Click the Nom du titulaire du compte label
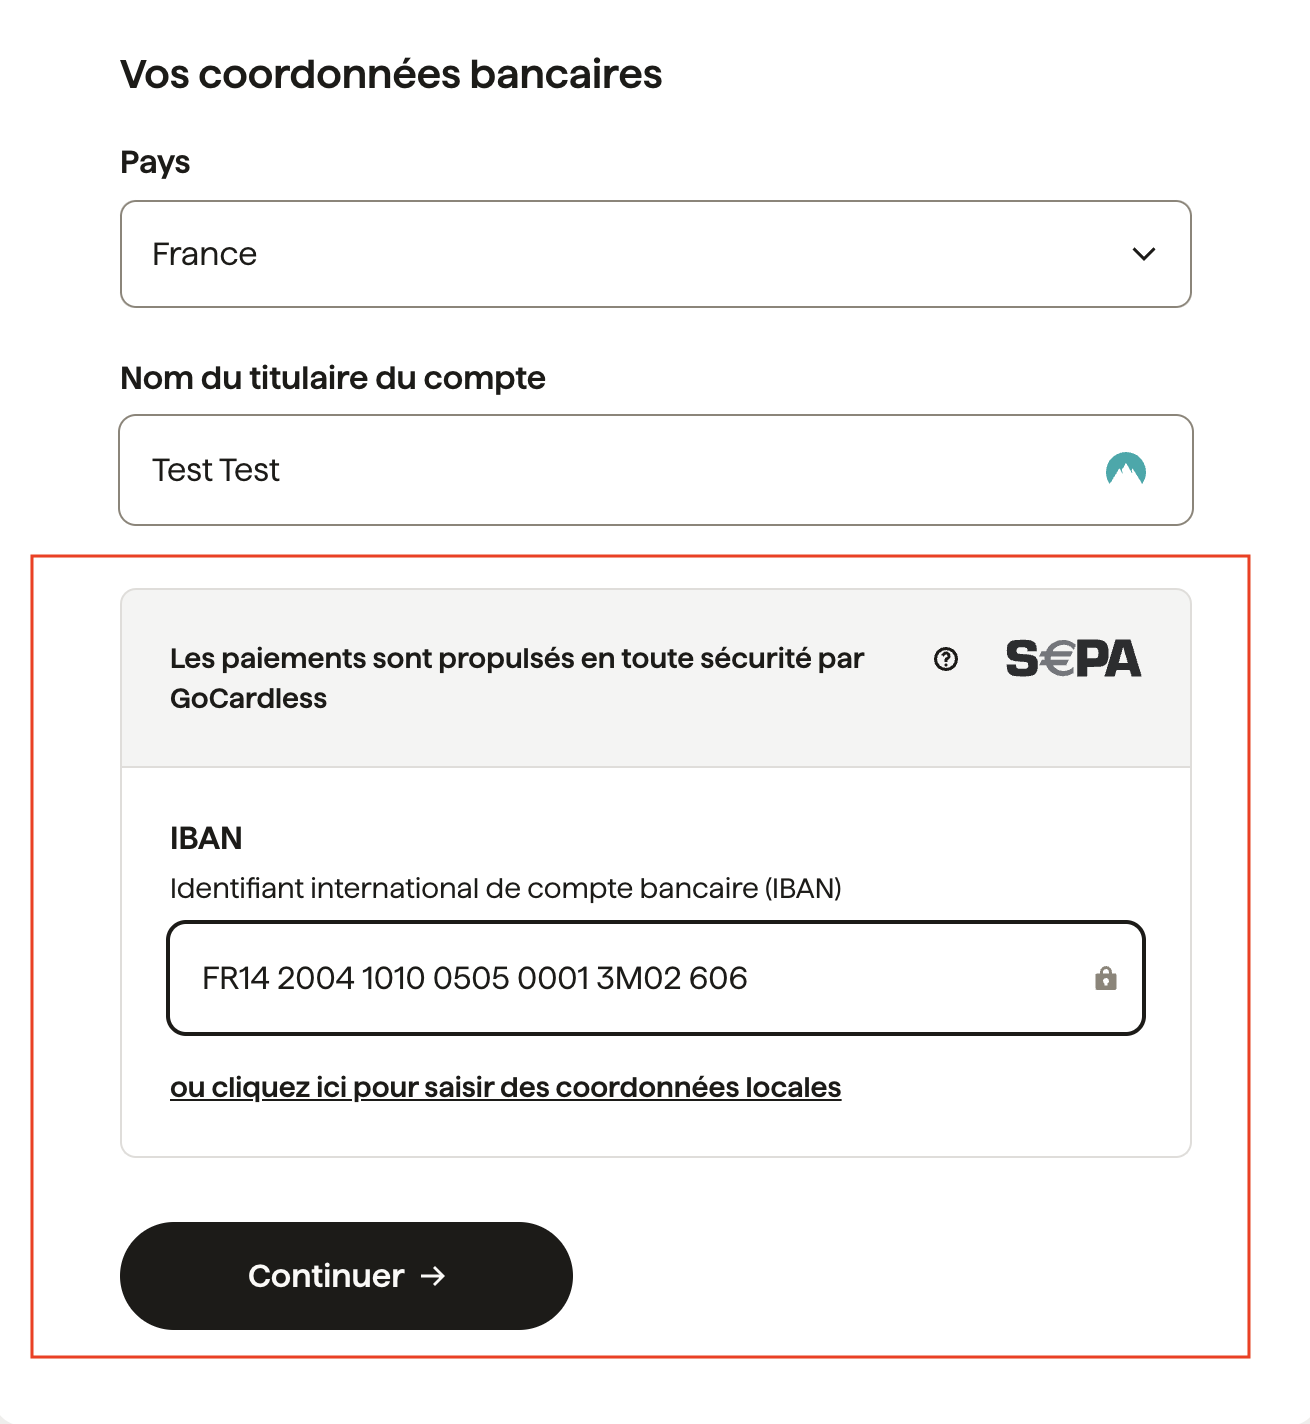1310x1424 pixels. (x=333, y=378)
